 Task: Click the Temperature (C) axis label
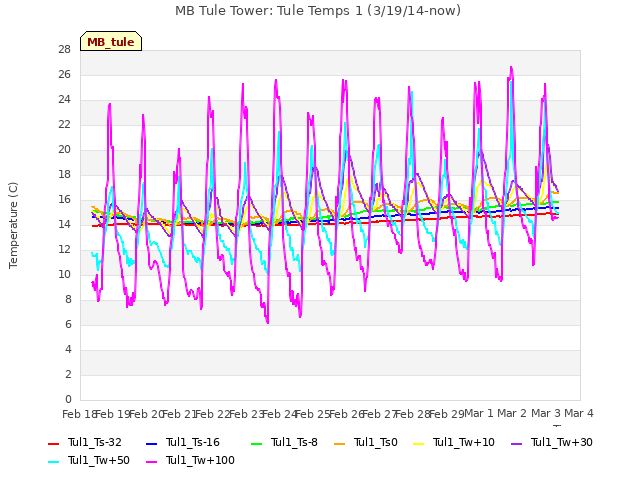[x=13, y=225]
